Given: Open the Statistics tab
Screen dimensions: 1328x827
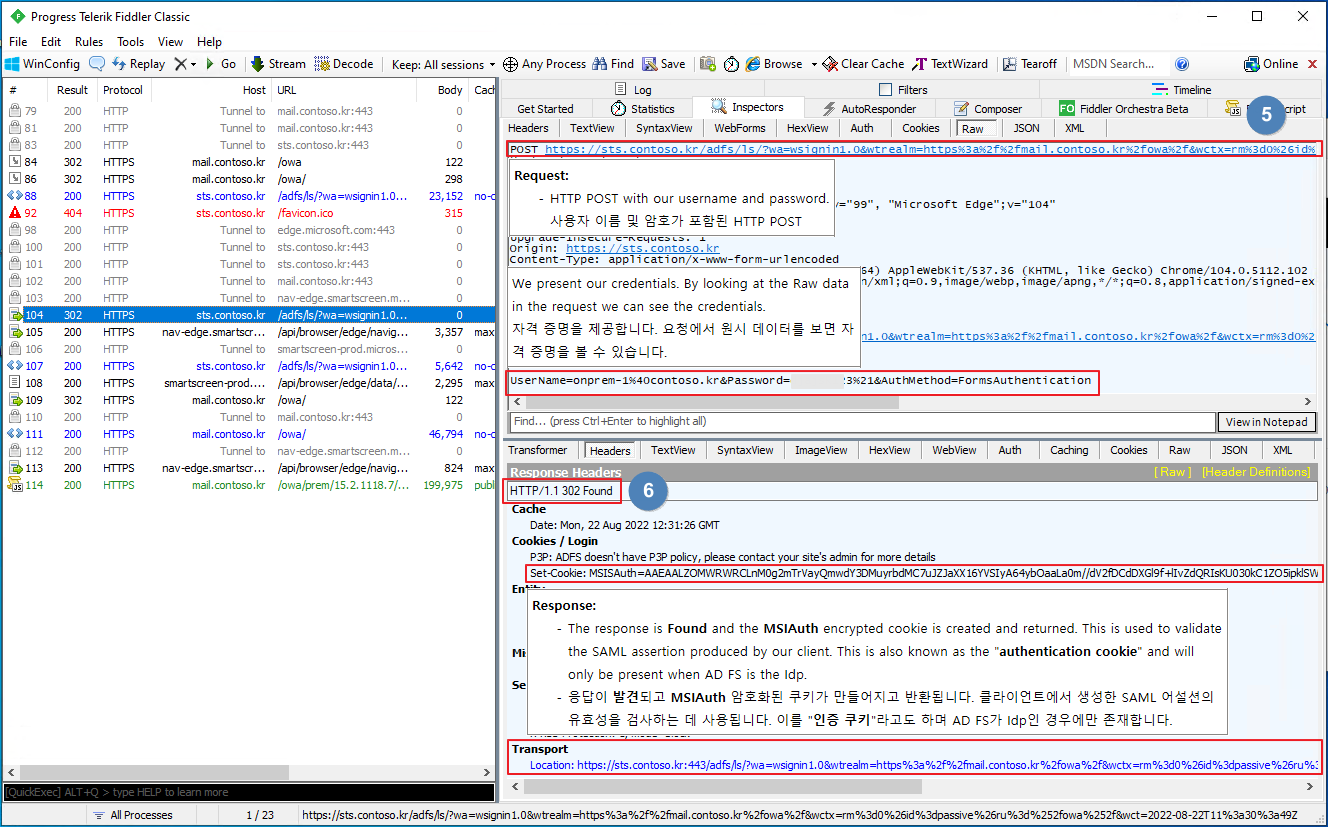Looking at the screenshot, I should tap(643, 108).
